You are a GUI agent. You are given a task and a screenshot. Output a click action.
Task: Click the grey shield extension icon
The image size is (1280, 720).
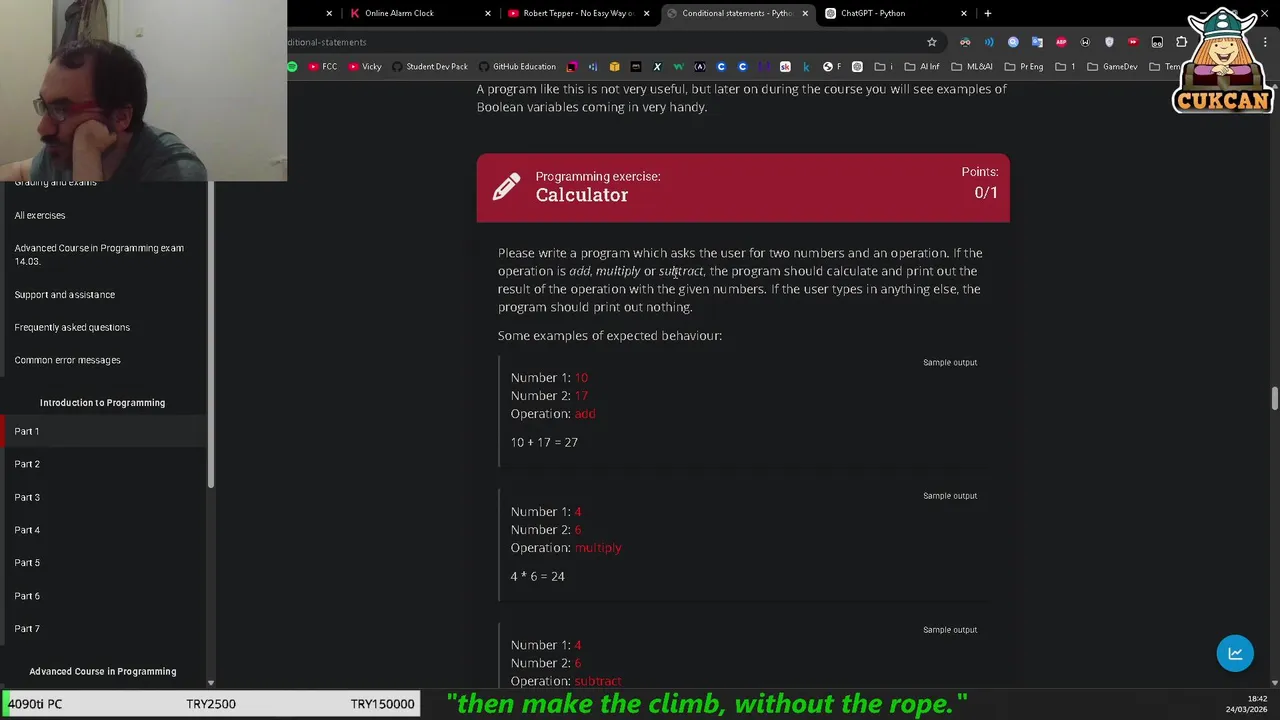pyautogui.click(x=1109, y=42)
